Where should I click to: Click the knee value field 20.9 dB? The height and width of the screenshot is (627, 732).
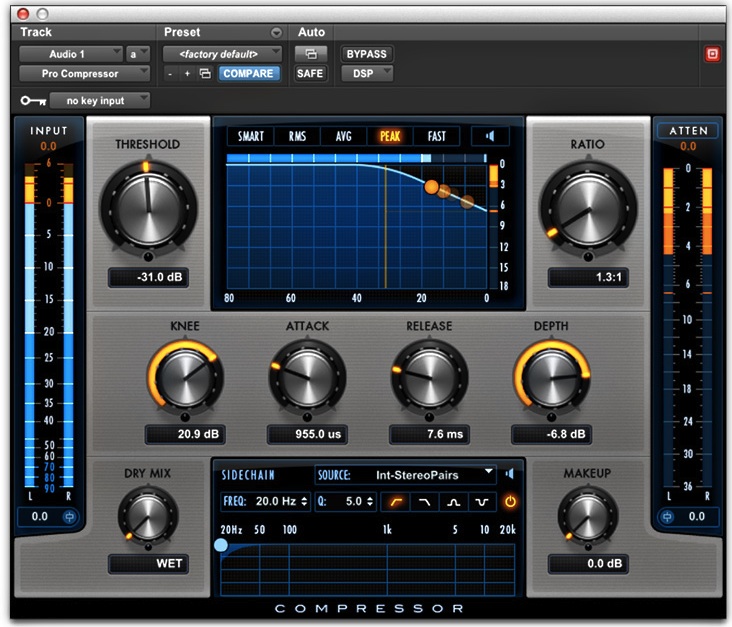pos(185,434)
